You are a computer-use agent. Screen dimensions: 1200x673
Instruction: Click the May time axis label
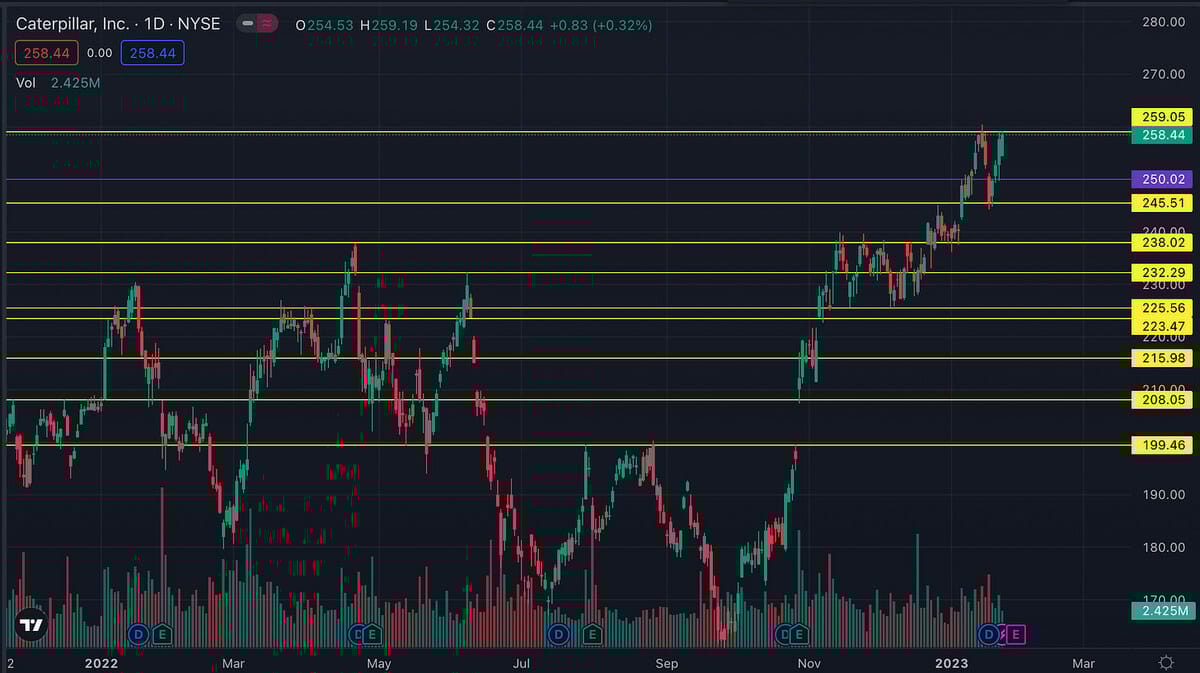coord(378,663)
